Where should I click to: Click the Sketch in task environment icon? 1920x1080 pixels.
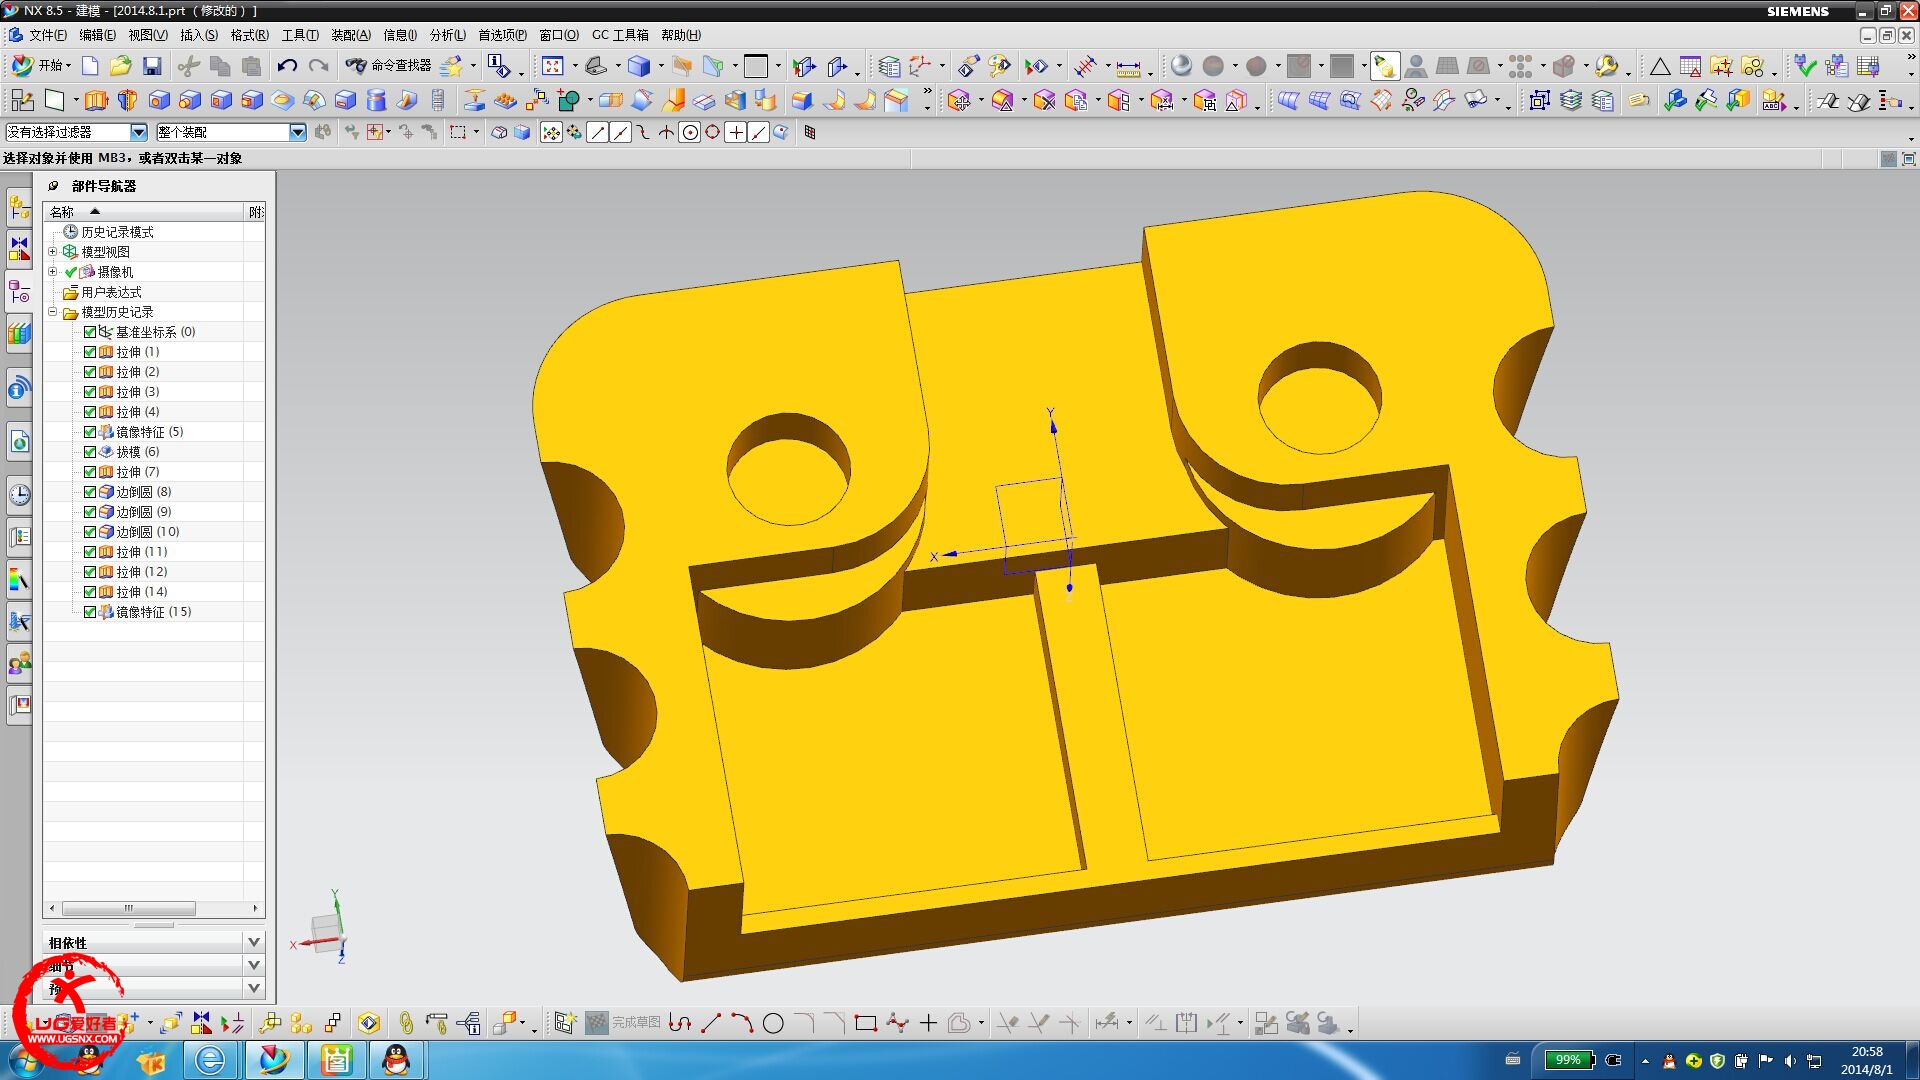22,100
